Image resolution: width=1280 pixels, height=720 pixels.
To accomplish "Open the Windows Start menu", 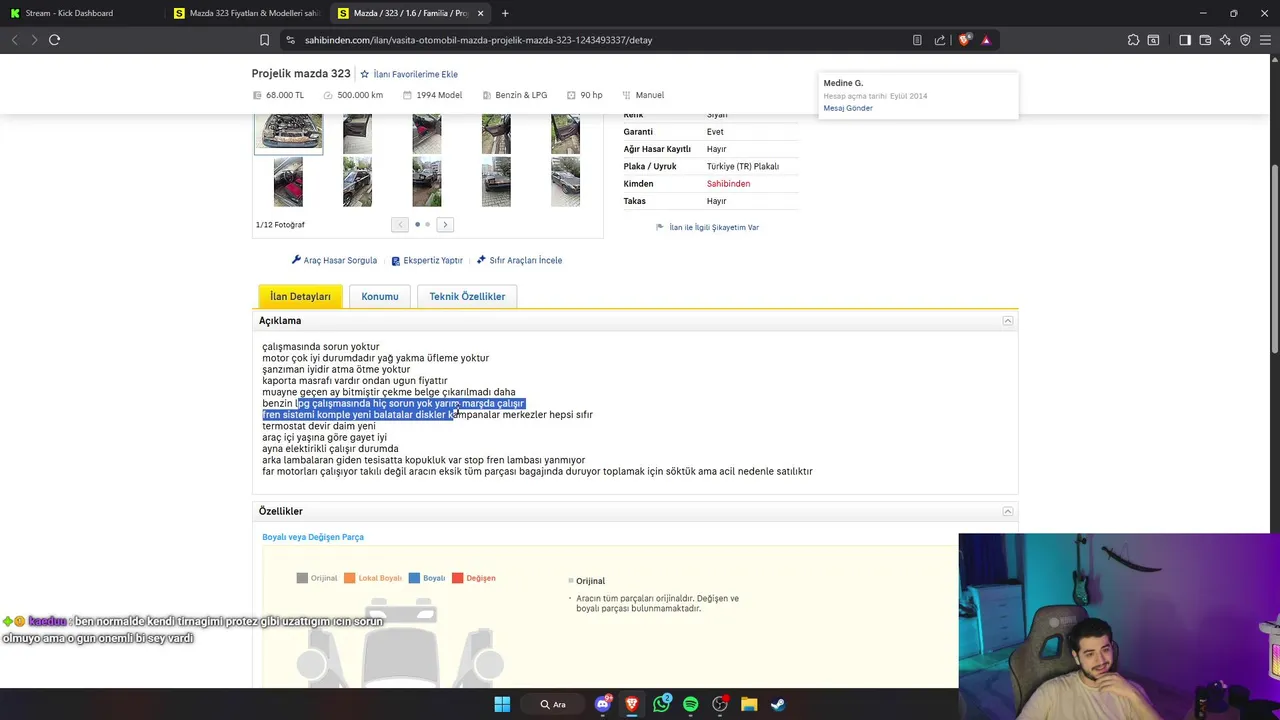I will pyautogui.click(x=502, y=704).
